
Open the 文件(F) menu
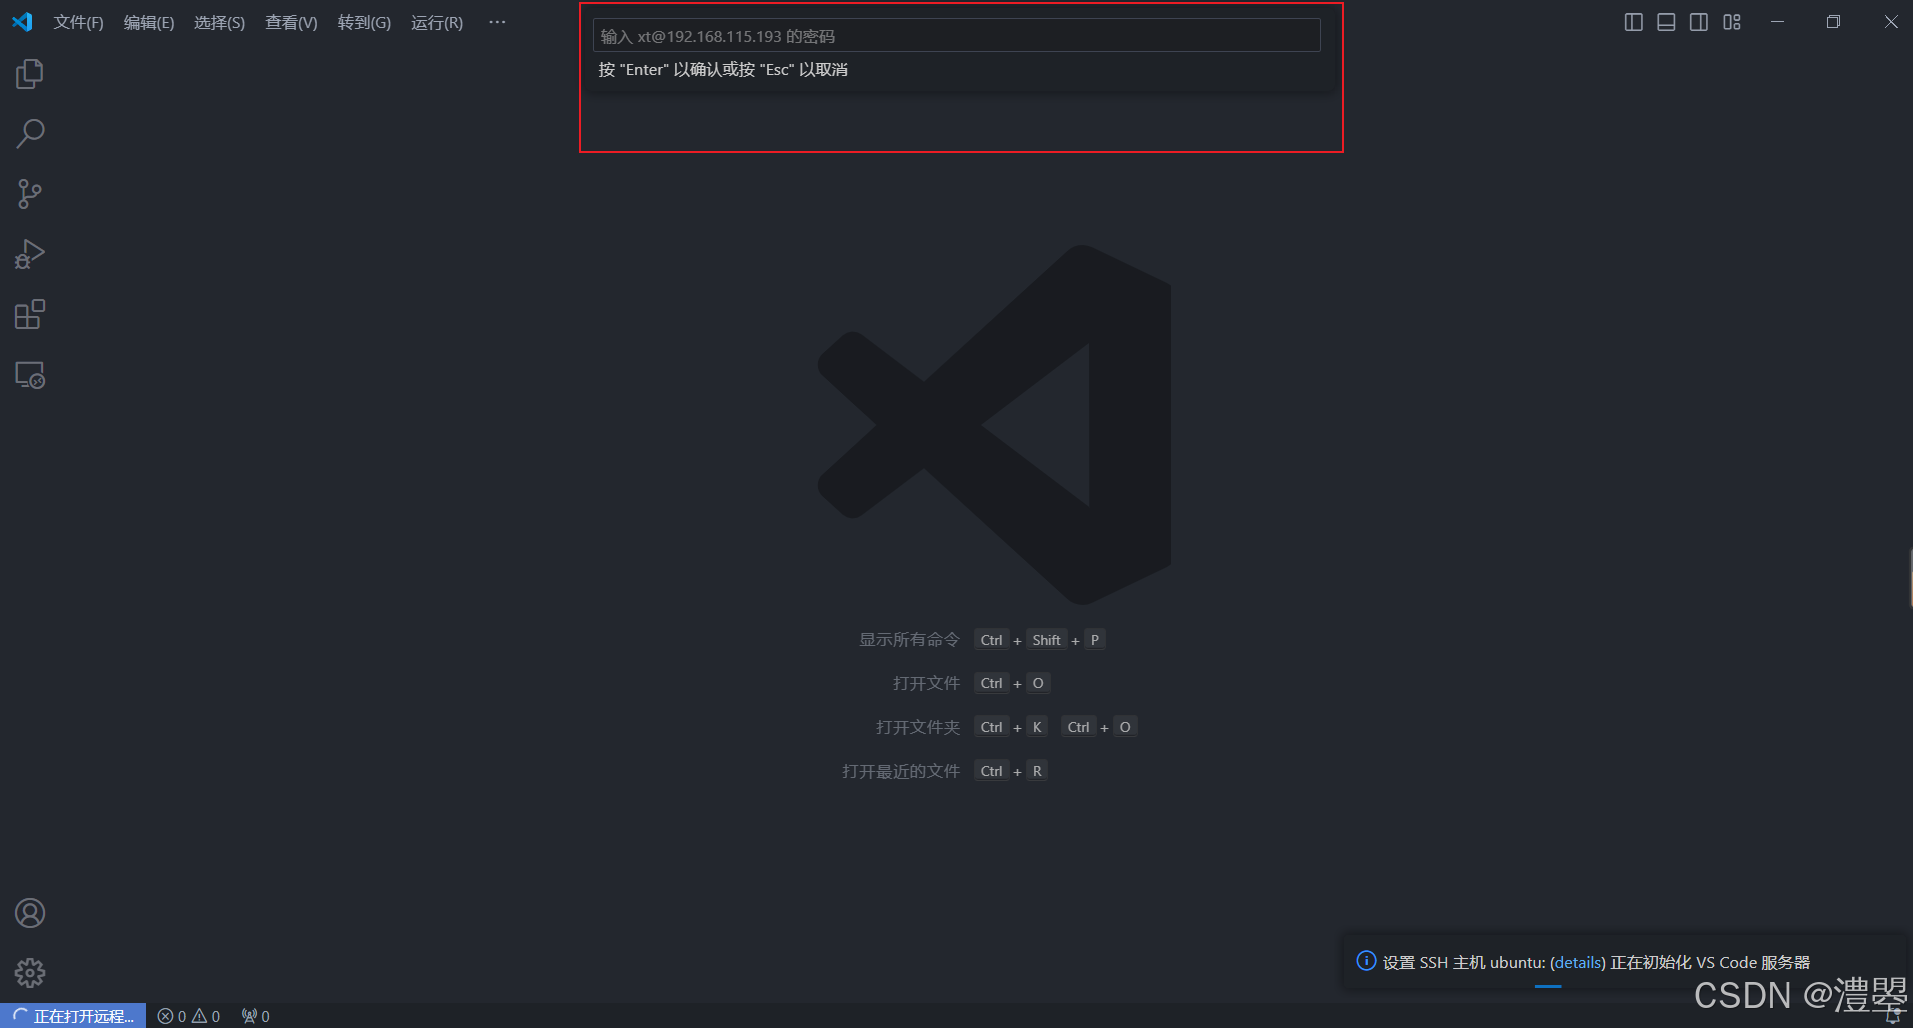78,22
